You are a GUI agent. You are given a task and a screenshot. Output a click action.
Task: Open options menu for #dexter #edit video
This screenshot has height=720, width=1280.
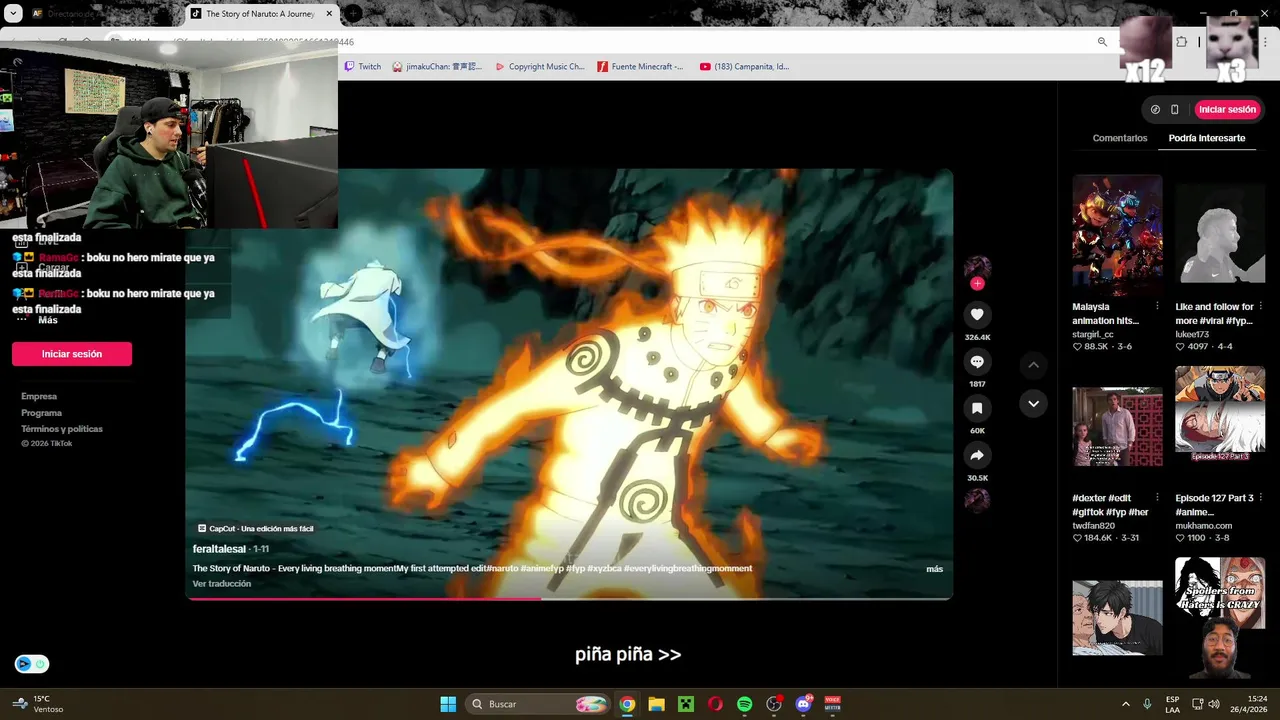coord(1157,497)
